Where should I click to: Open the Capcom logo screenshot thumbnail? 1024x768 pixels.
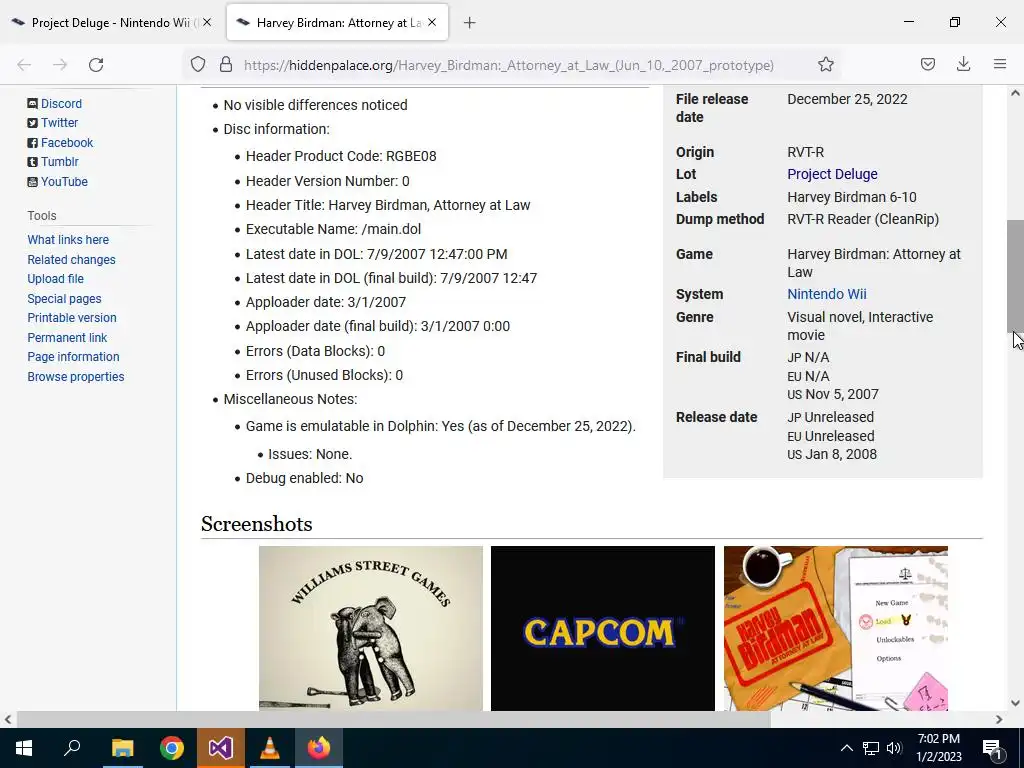[x=603, y=628]
